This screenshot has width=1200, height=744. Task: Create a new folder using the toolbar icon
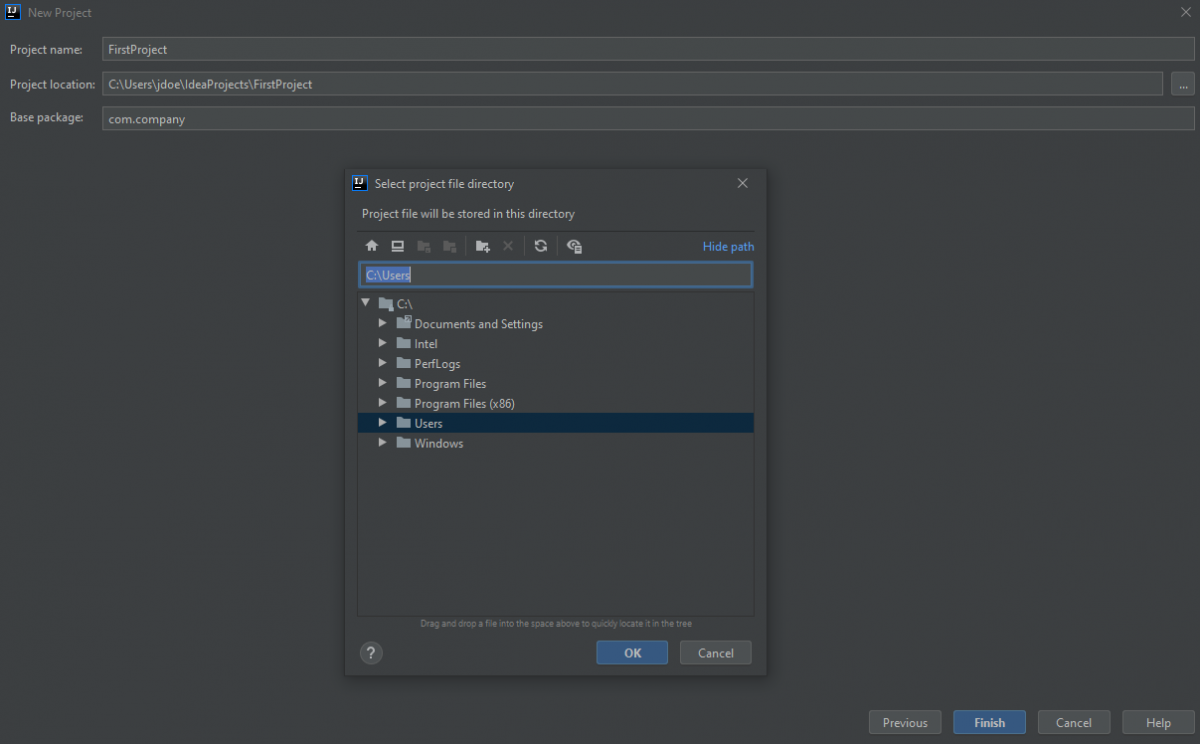tap(482, 246)
